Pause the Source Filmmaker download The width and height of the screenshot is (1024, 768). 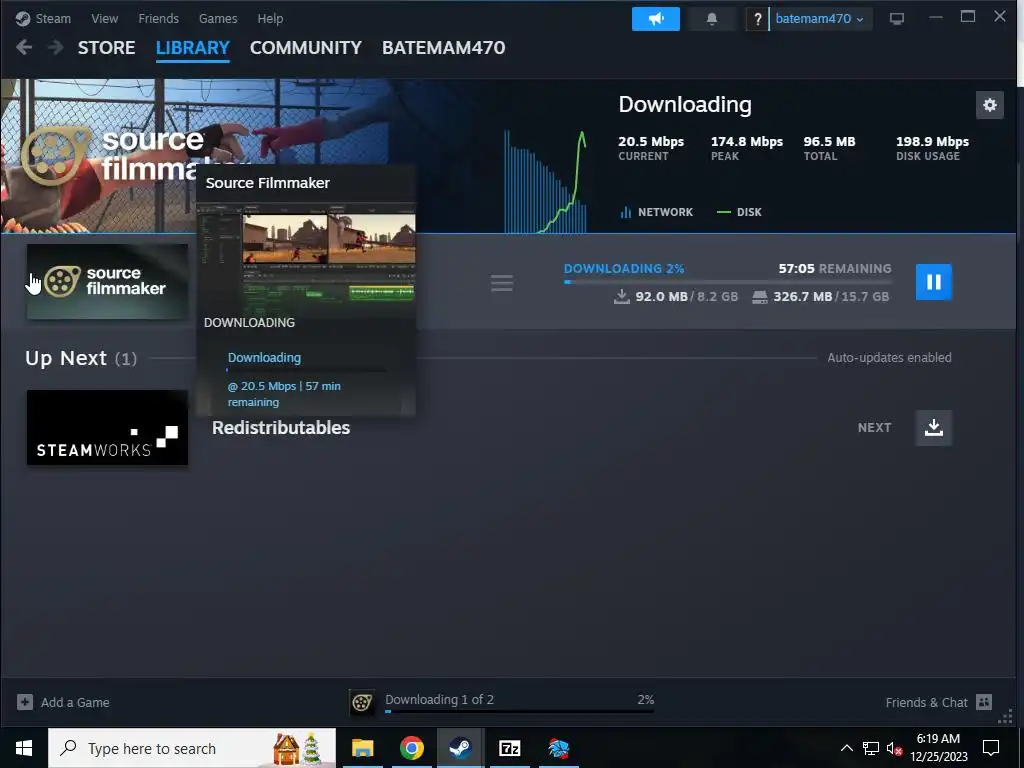pos(934,282)
